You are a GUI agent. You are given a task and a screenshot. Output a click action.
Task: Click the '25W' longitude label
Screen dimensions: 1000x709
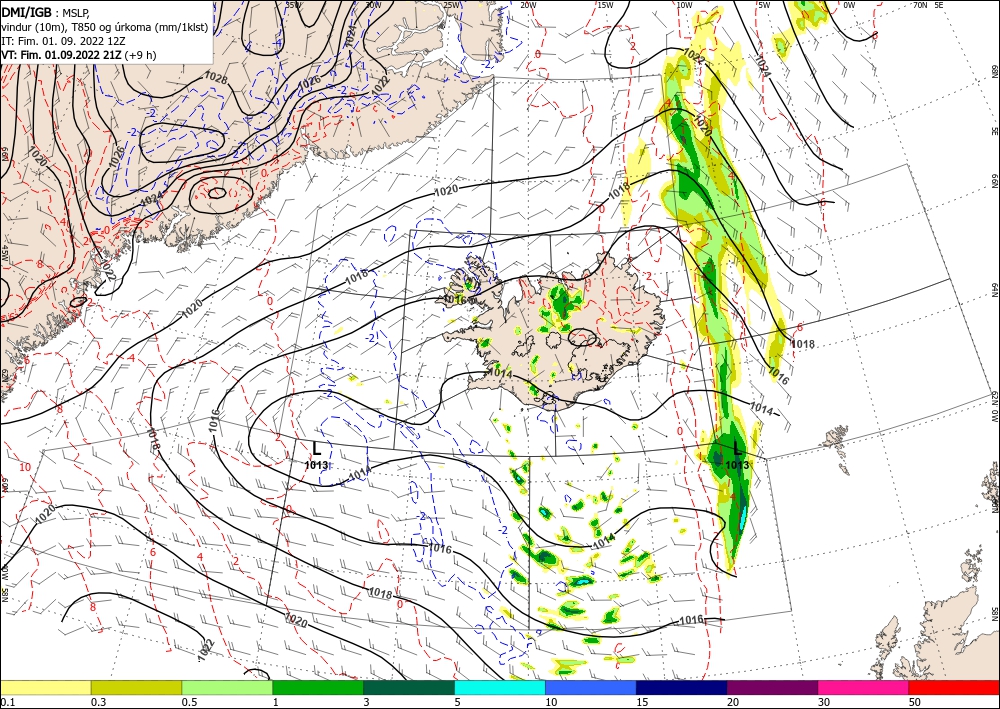[x=451, y=5]
